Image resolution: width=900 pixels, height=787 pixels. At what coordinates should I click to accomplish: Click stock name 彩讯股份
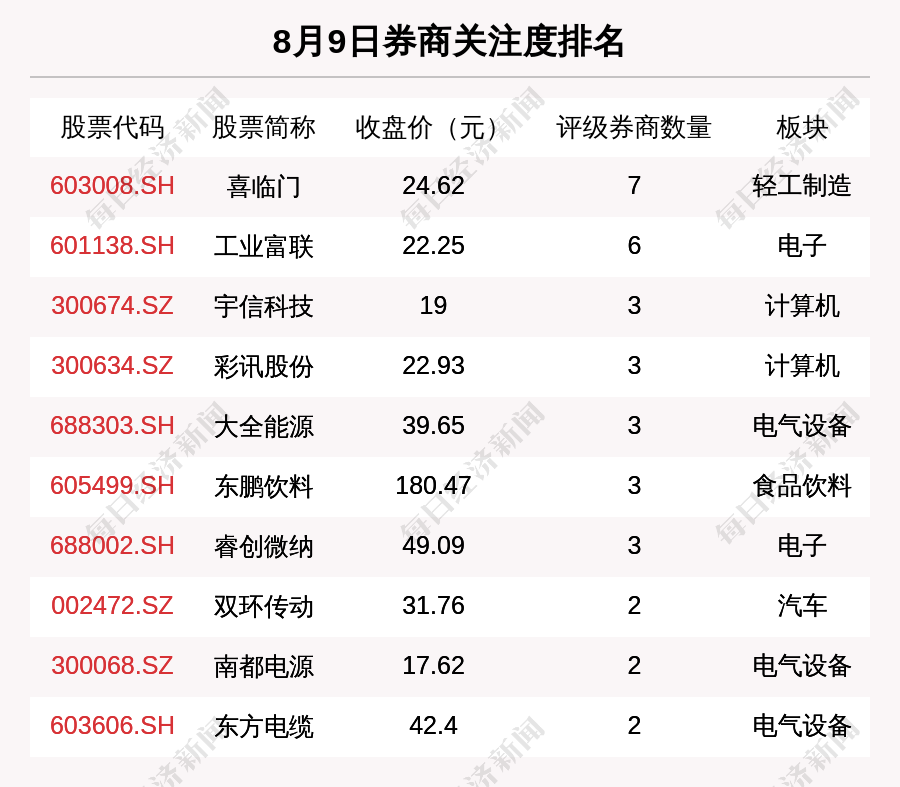click(x=263, y=366)
